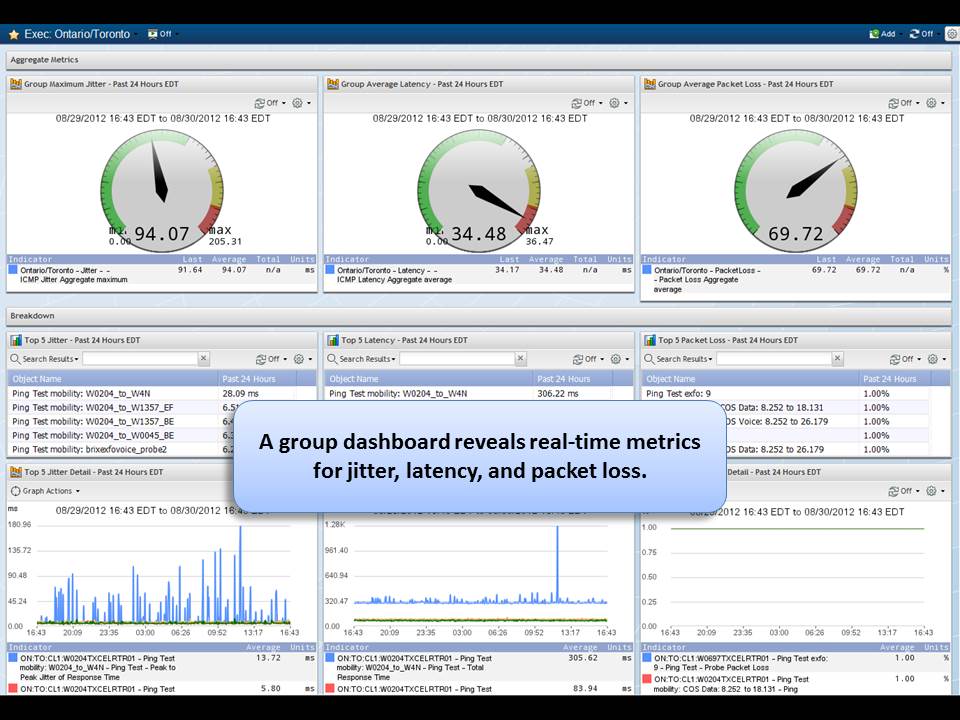Clear the Top 5 Jitter search using the X button

(x=201, y=358)
